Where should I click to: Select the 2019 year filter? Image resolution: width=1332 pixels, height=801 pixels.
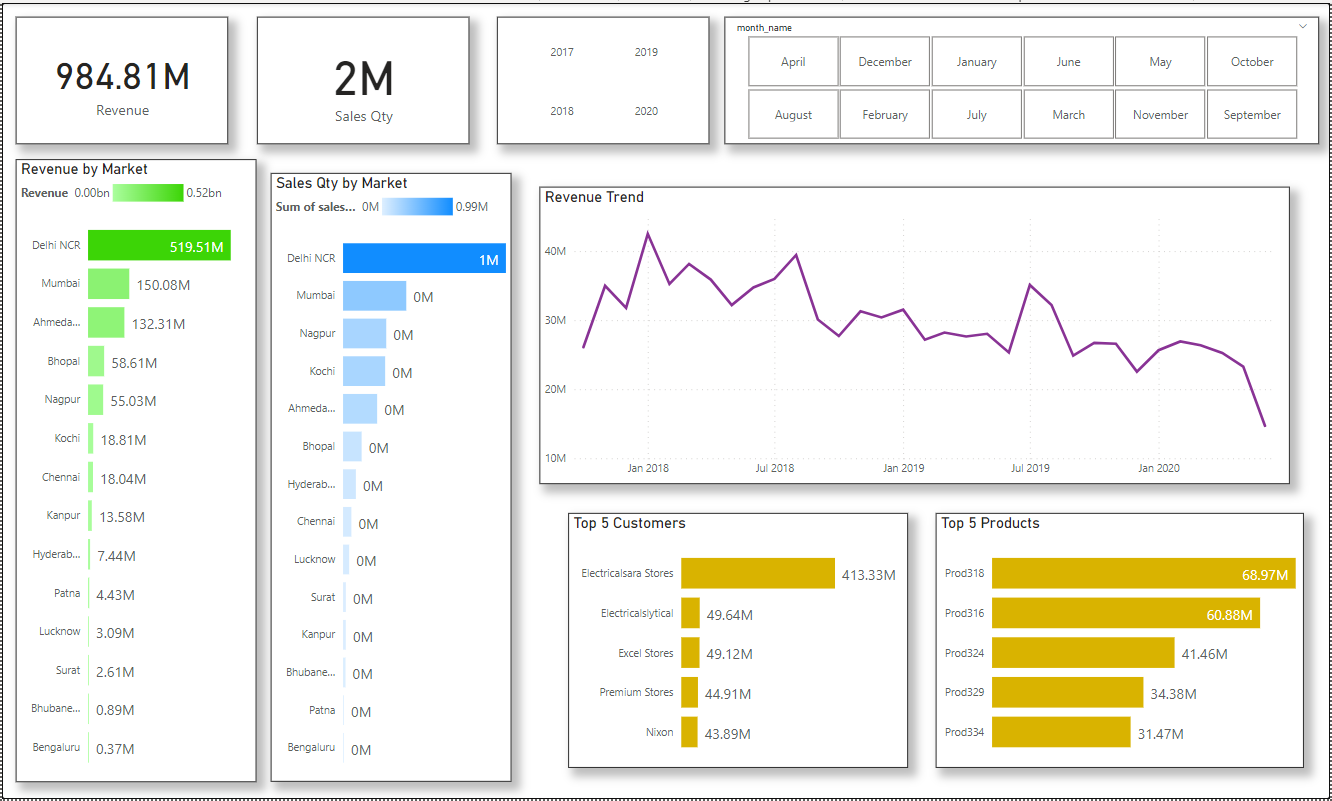click(x=645, y=52)
